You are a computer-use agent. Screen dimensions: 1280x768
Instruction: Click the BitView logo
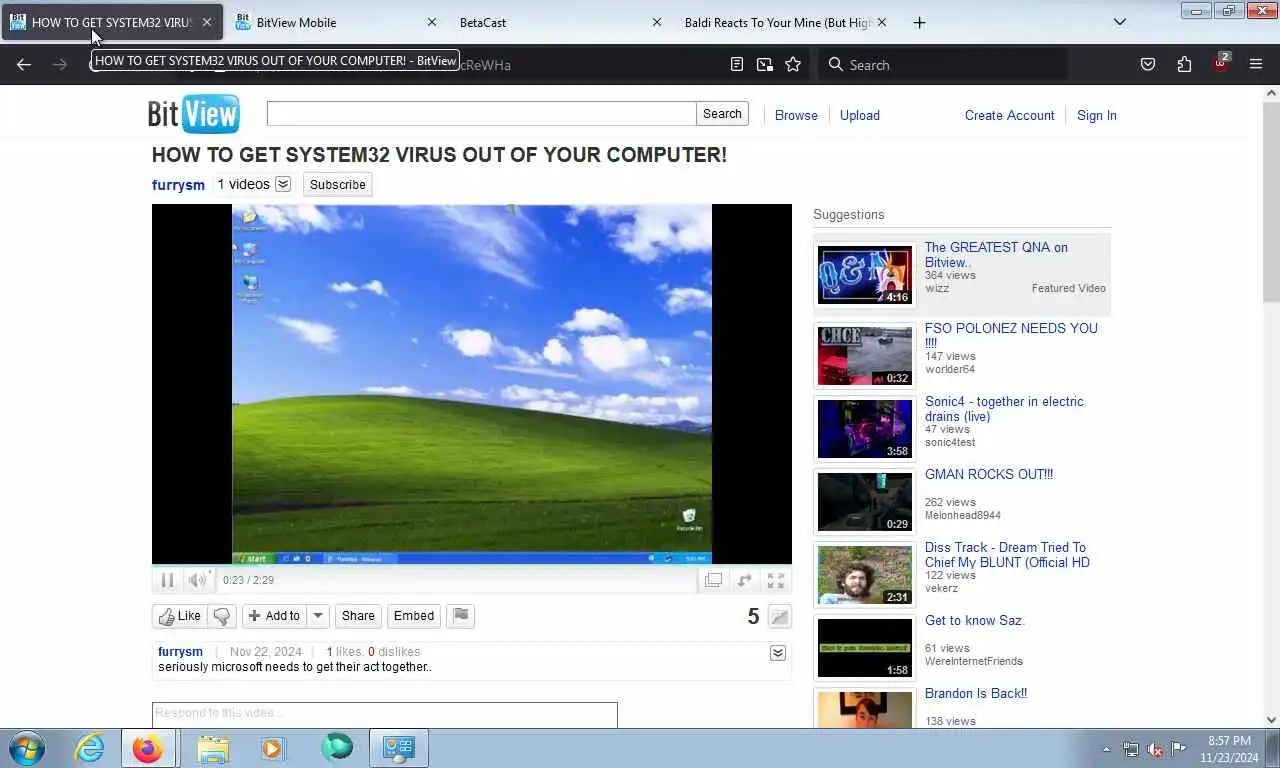(194, 114)
